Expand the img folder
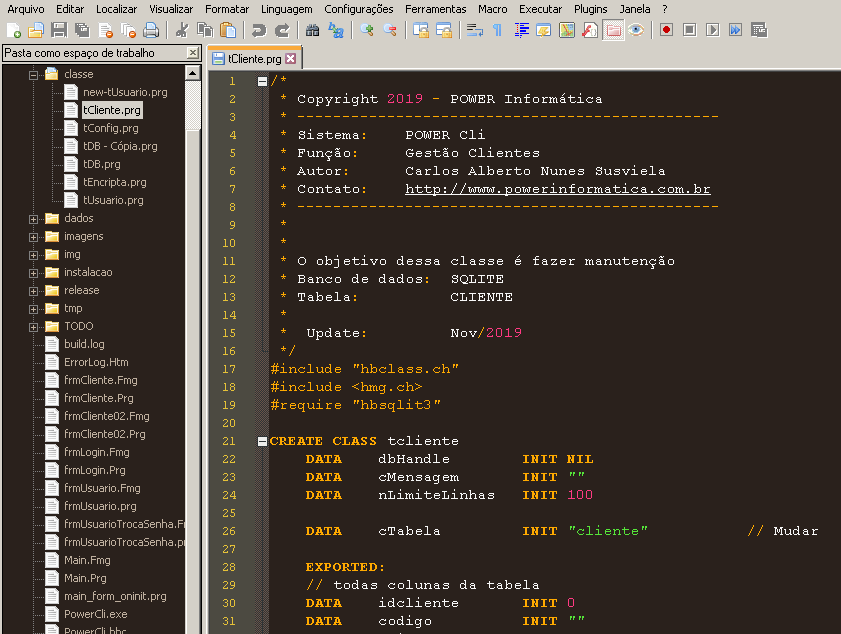Image resolution: width=841 pixels, height=634 pixels. click(x=33, y=255)
